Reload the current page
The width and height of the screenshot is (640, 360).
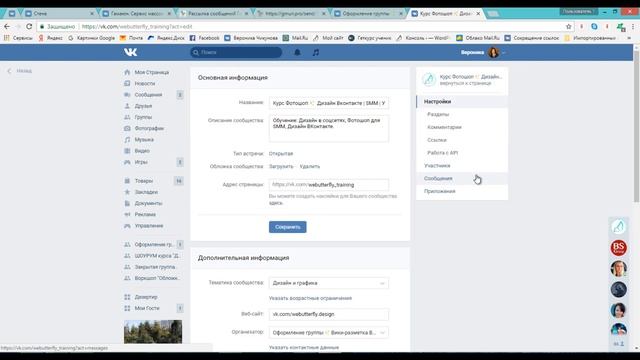tap(29, 27)
